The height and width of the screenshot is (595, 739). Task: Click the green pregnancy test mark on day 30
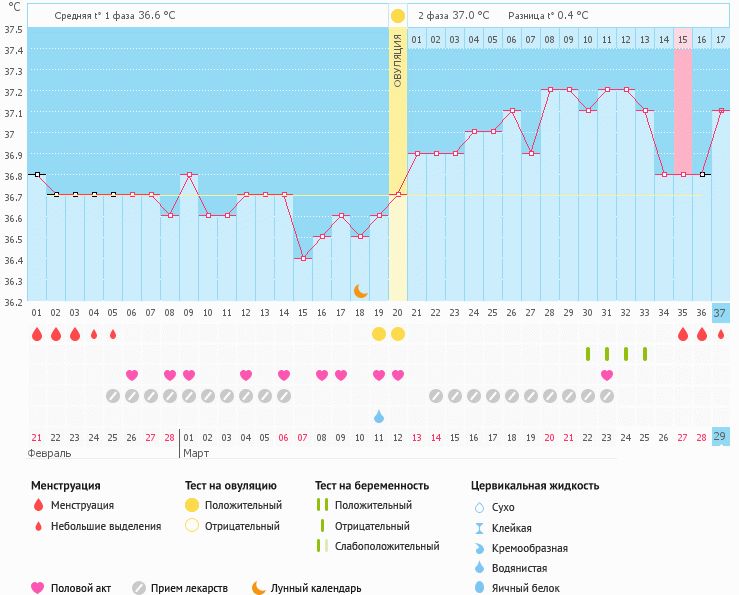click(x=588, y=354)
